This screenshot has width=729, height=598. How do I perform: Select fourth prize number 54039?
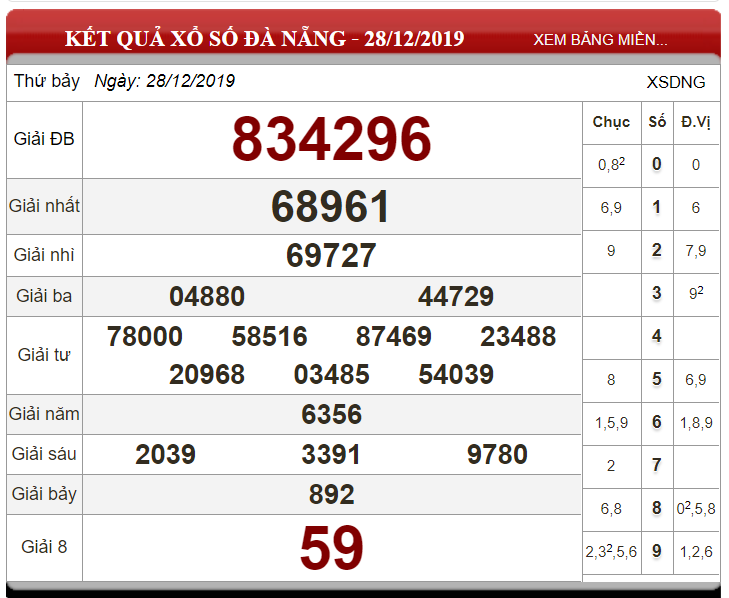pos(456,374)
